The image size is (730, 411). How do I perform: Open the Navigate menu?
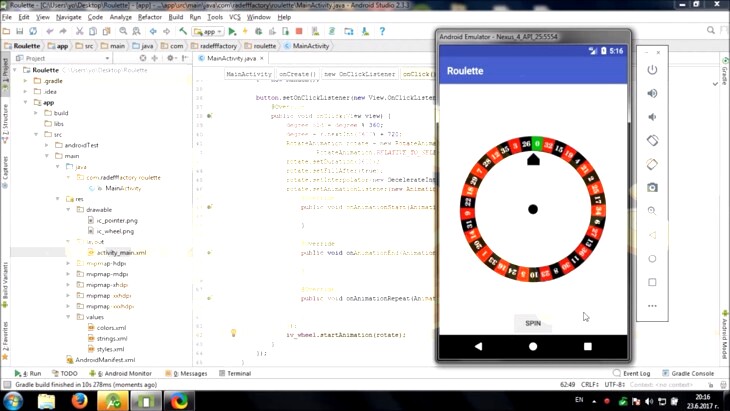[x=68, y=17]
